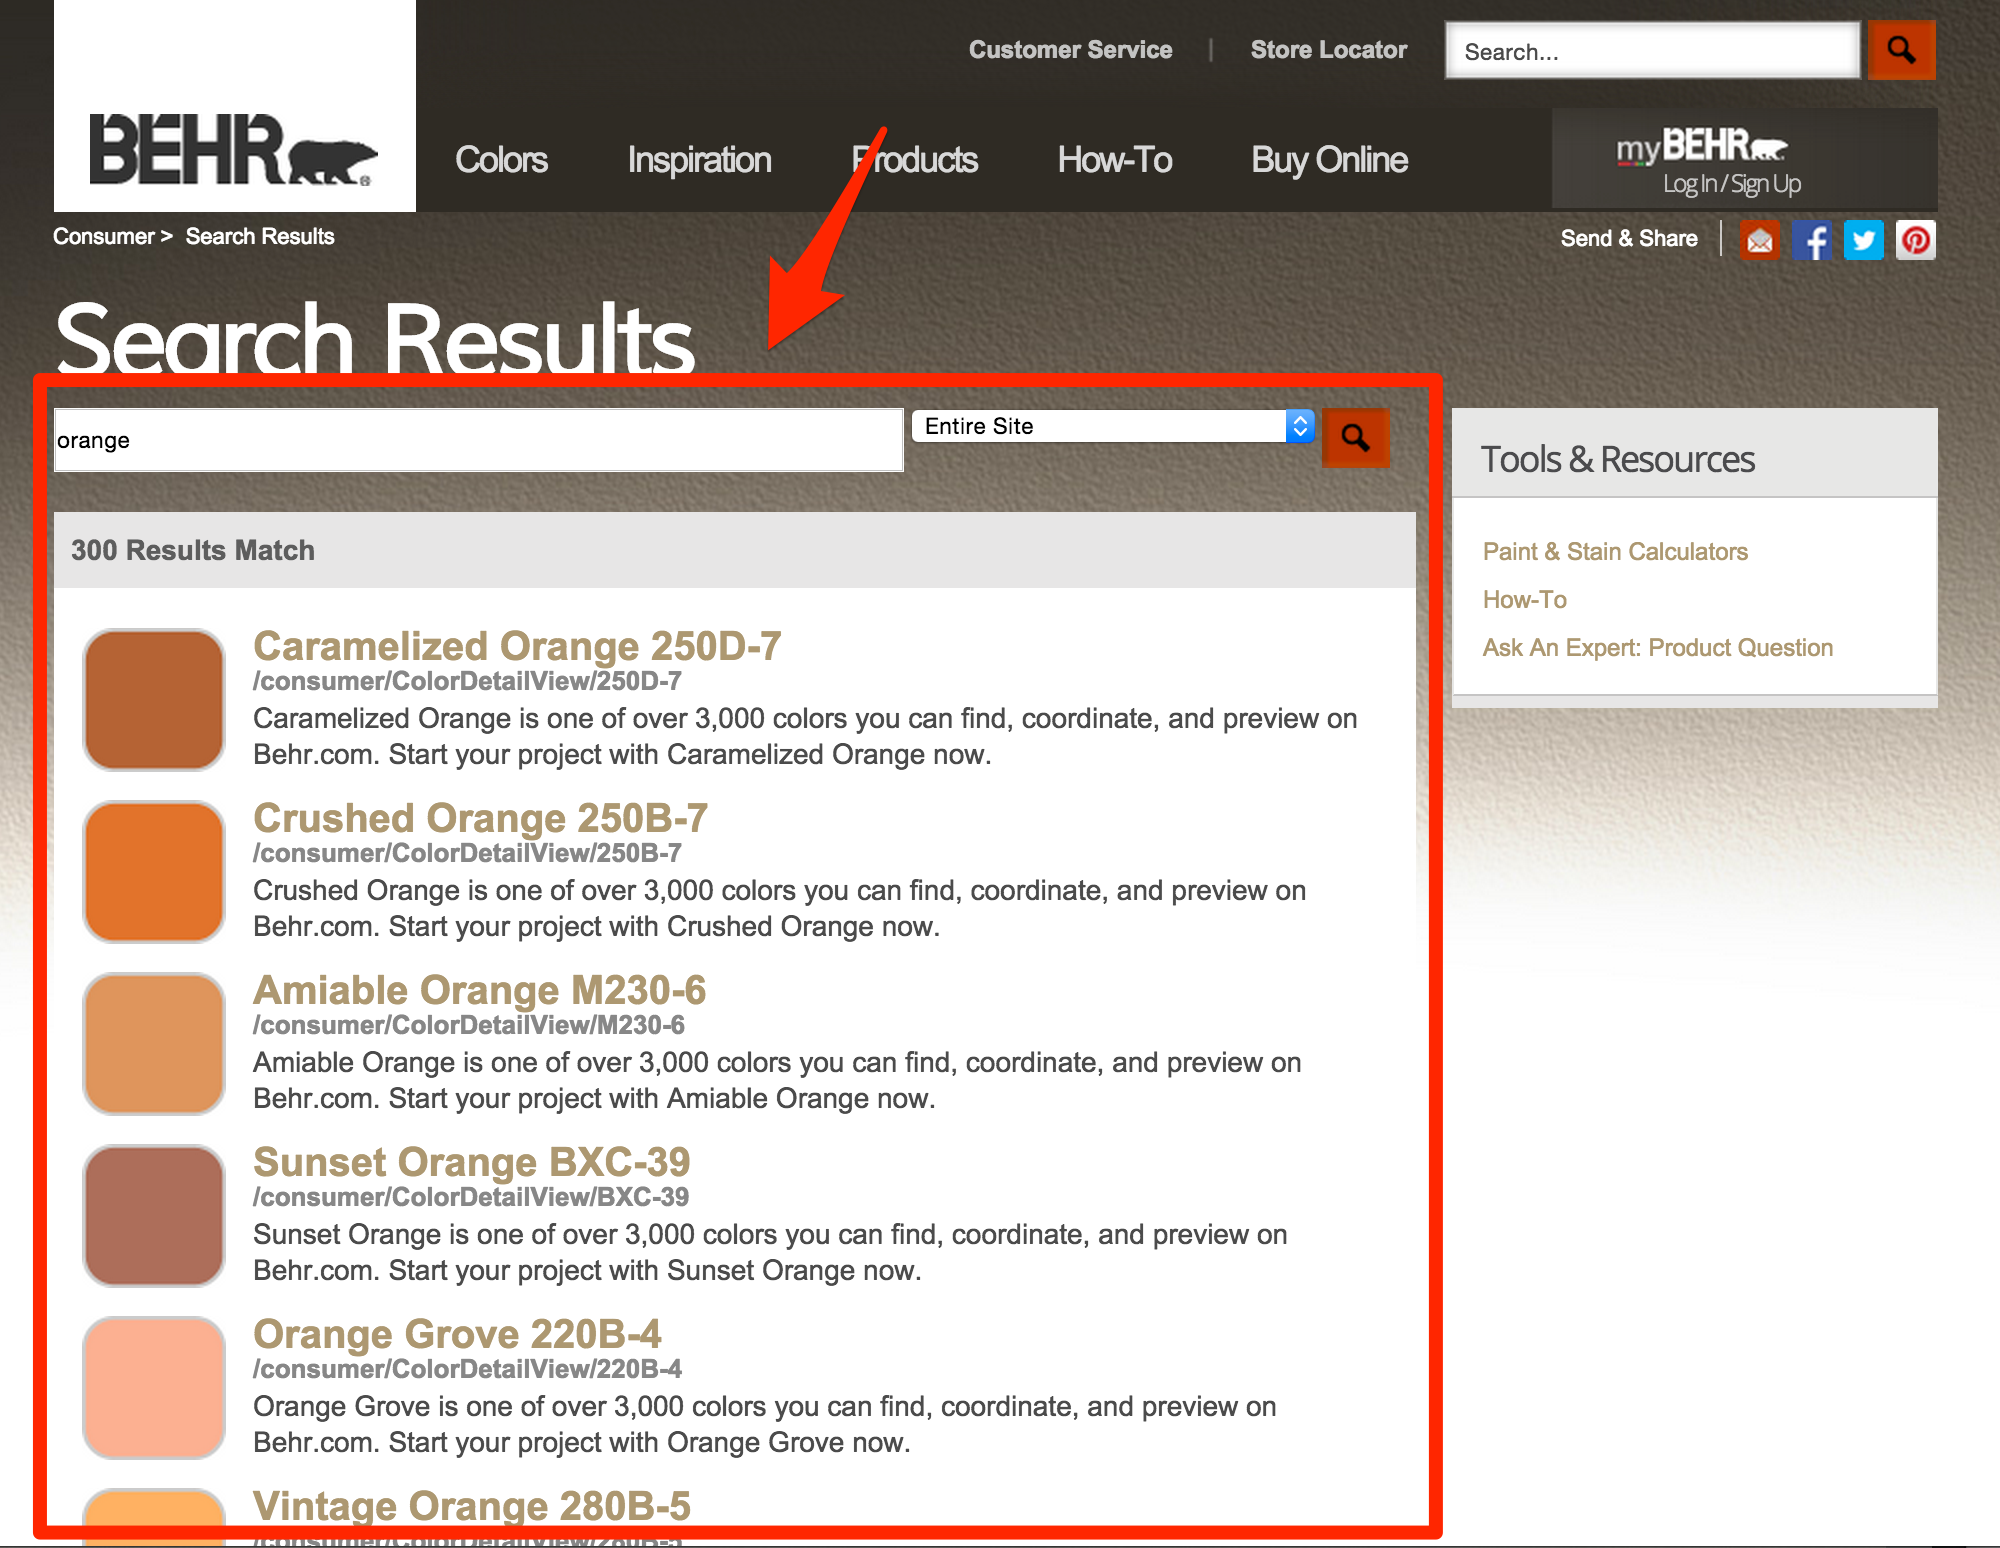
Task: Click the top header search magnifier icon
Action: click(x=1901, y=50)
